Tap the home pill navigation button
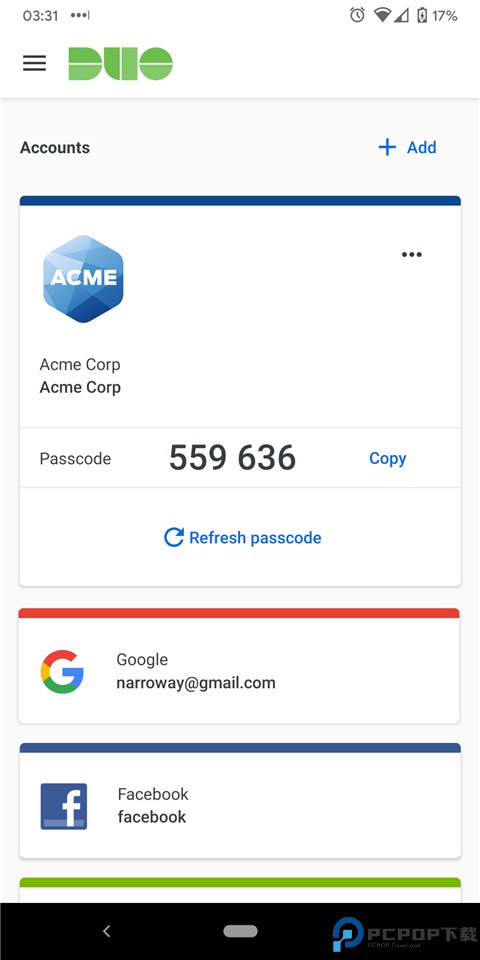 point(241,931)
